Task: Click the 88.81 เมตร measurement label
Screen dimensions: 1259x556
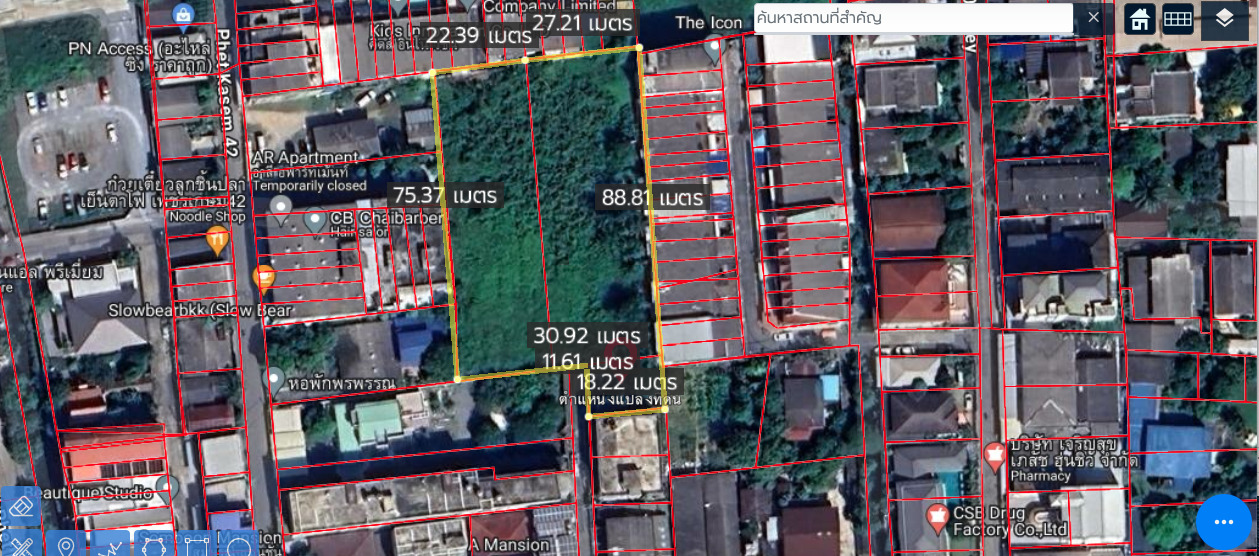Action: tap(652, 198)
